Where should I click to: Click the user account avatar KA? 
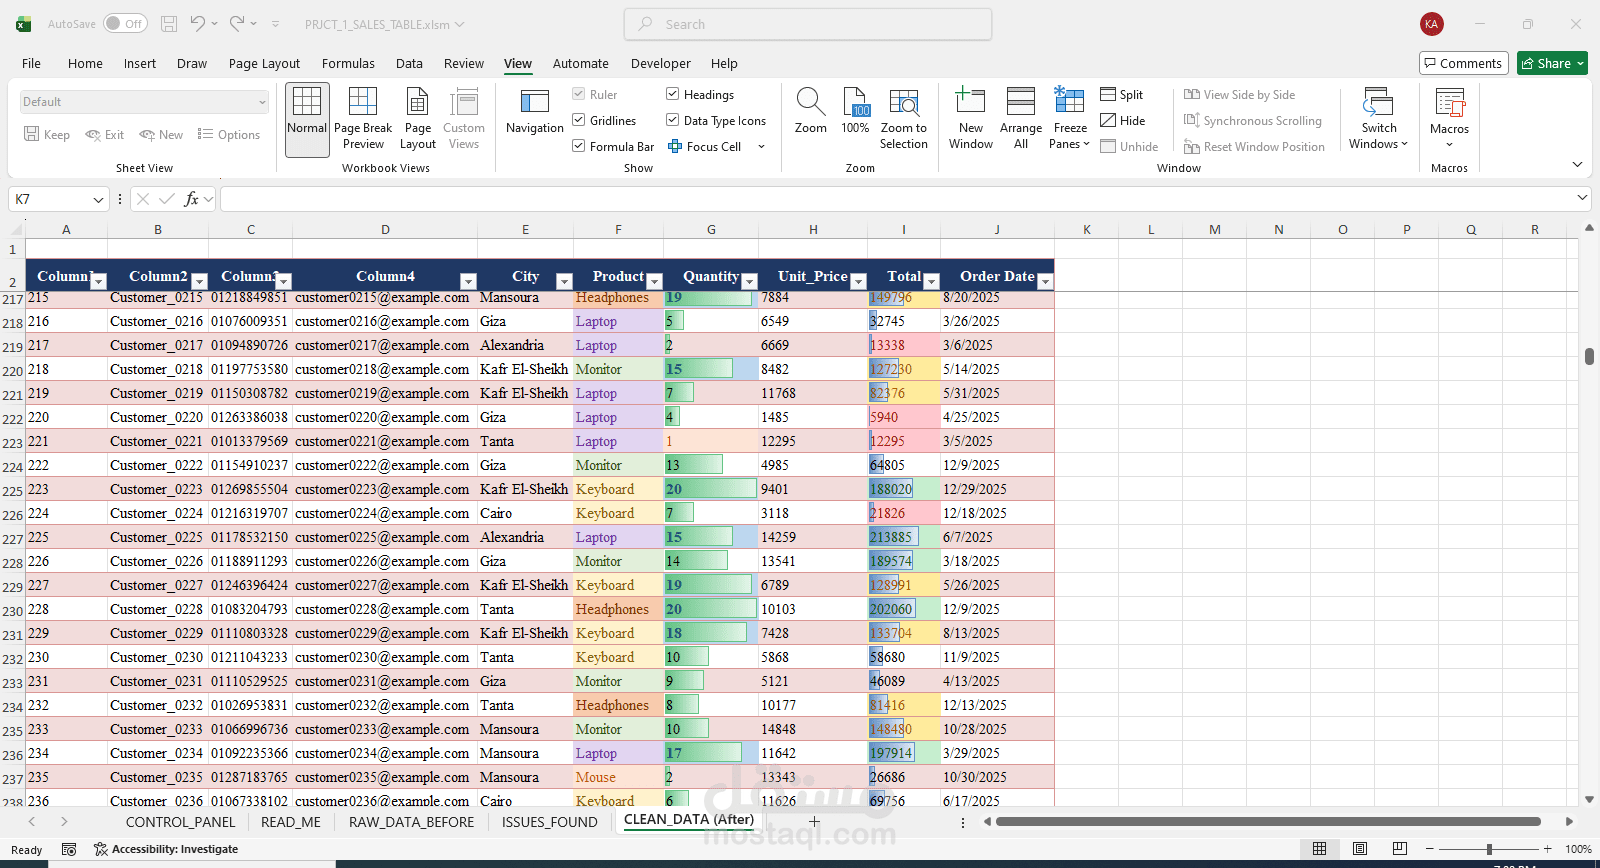coord(1432,24)
